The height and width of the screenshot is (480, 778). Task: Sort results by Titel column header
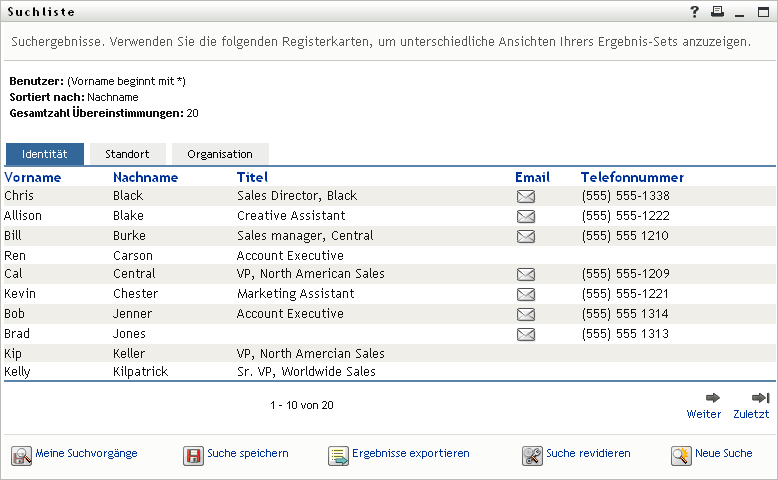coord(252,177)
